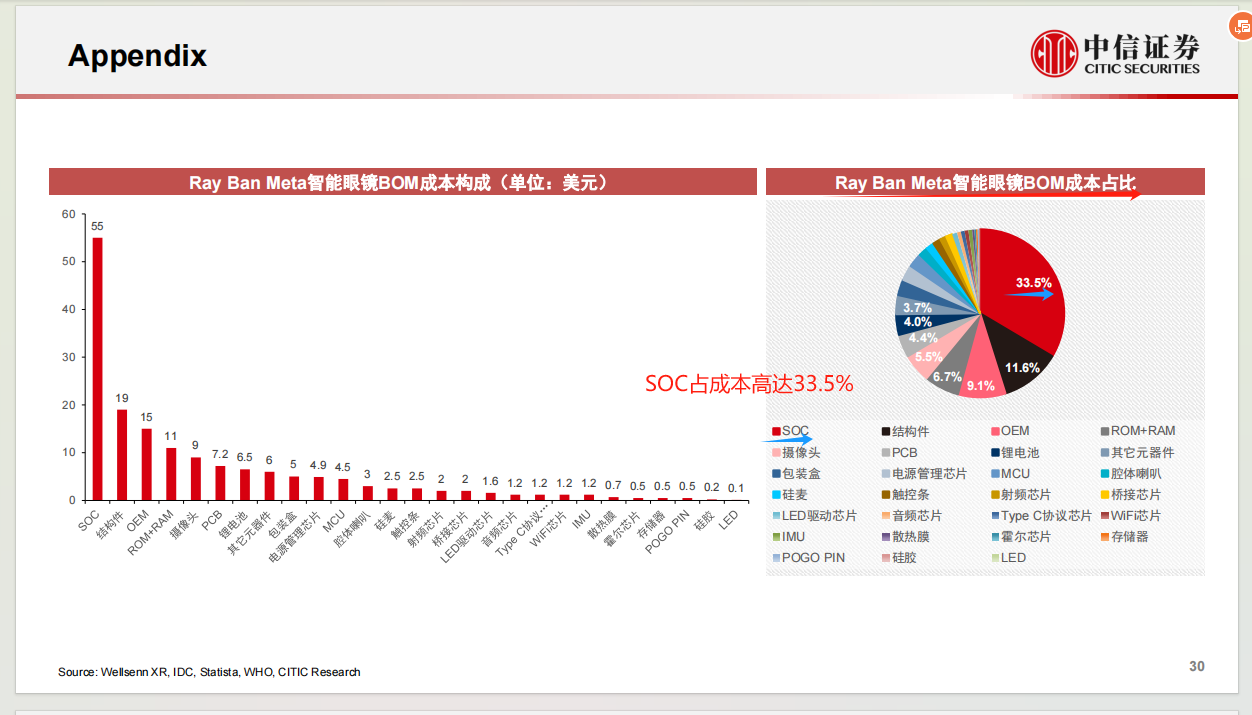Click the legend text 存储器

click(x=1130, y=537)
